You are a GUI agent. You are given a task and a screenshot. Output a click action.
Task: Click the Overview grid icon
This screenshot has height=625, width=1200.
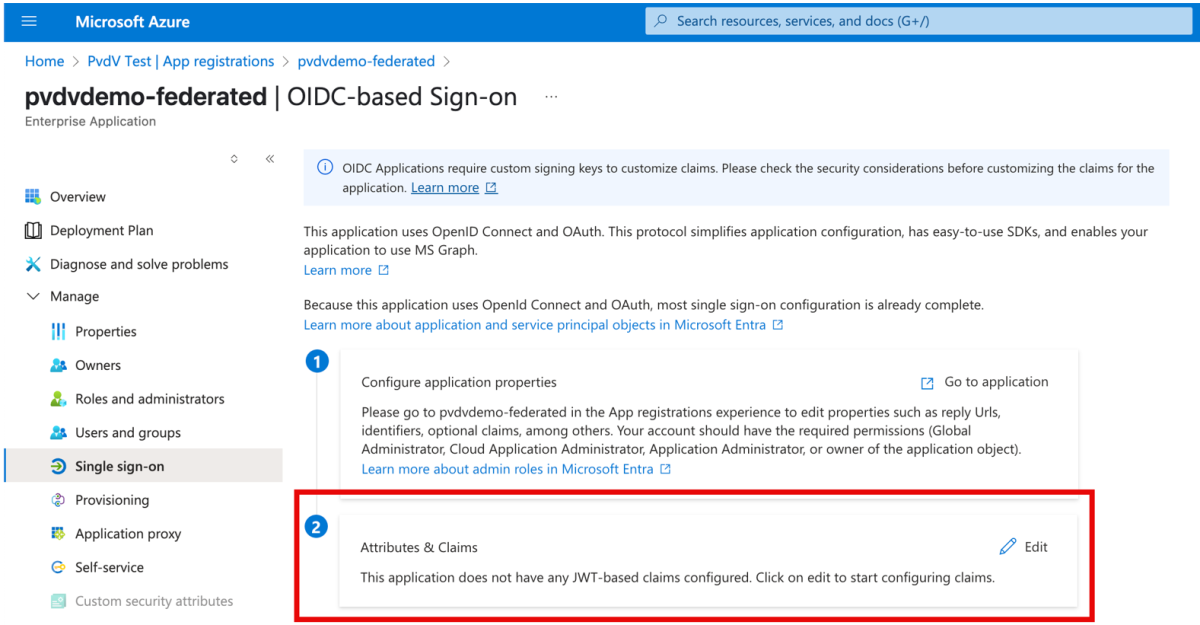pos(33,197)
